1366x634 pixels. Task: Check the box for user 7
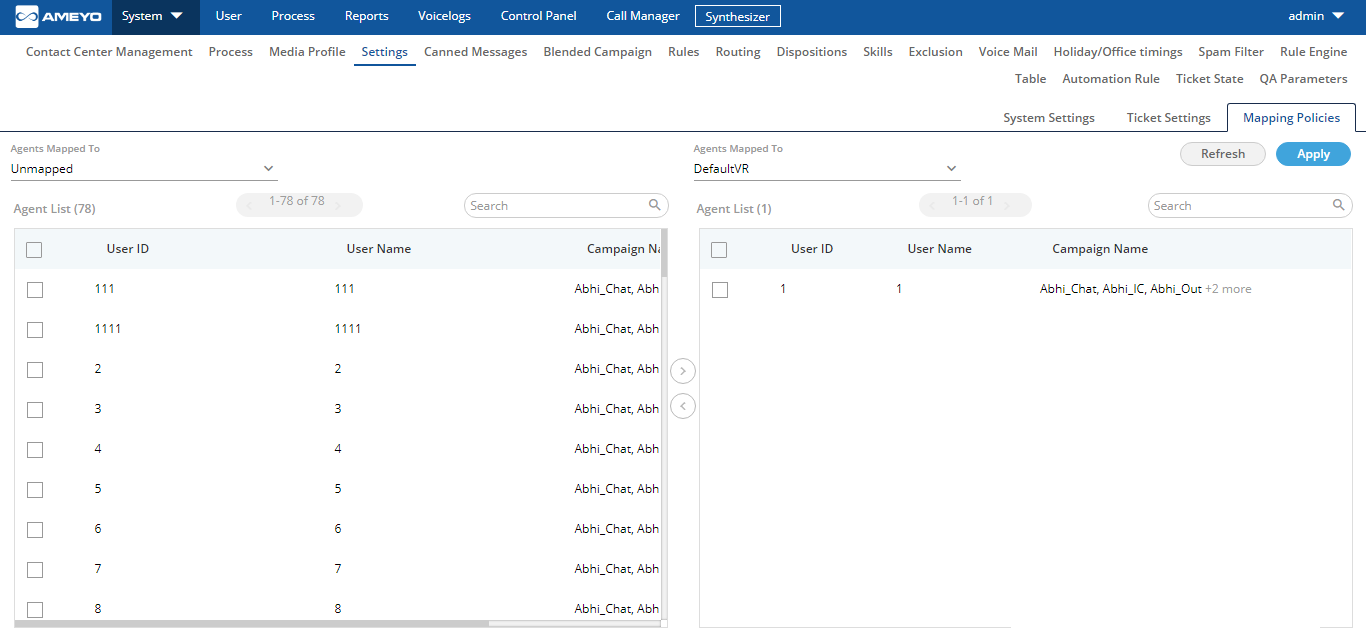pos(35,570)
